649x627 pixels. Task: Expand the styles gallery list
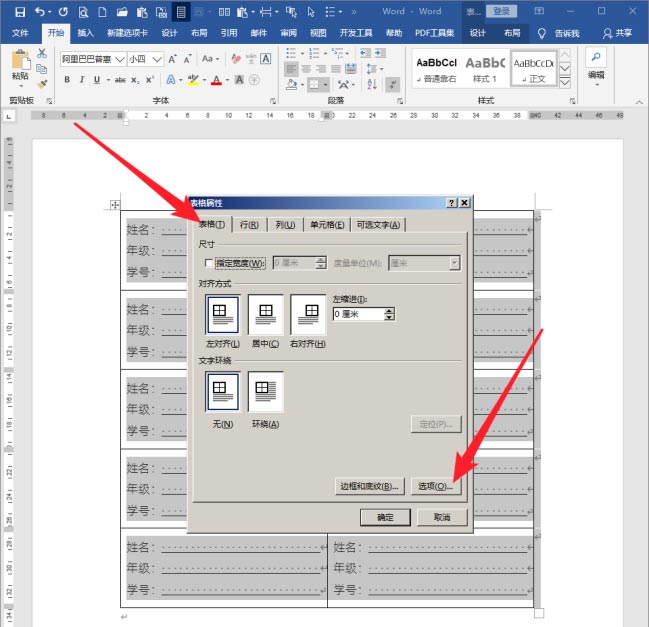(x=564, y=81)
